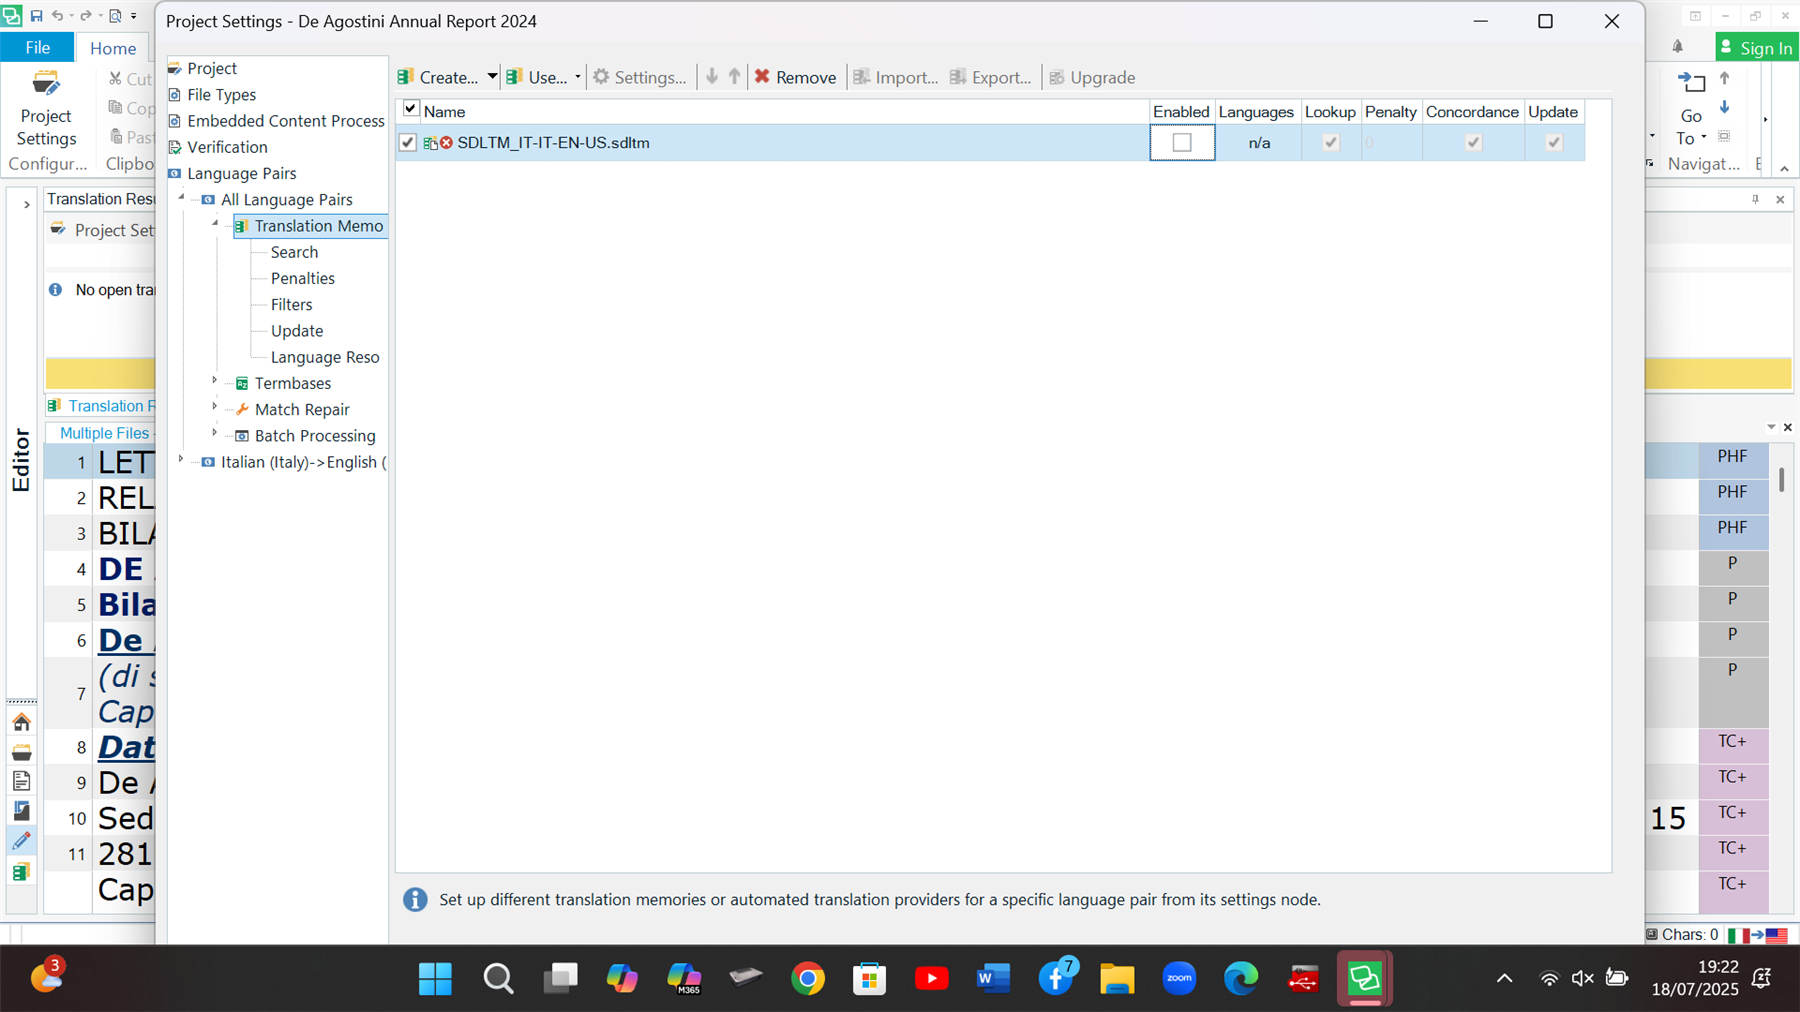The image size is (1800, 1012).
Task: Click the Import... toolbar button
Action: pyautogui.click(x=895, y=77)
